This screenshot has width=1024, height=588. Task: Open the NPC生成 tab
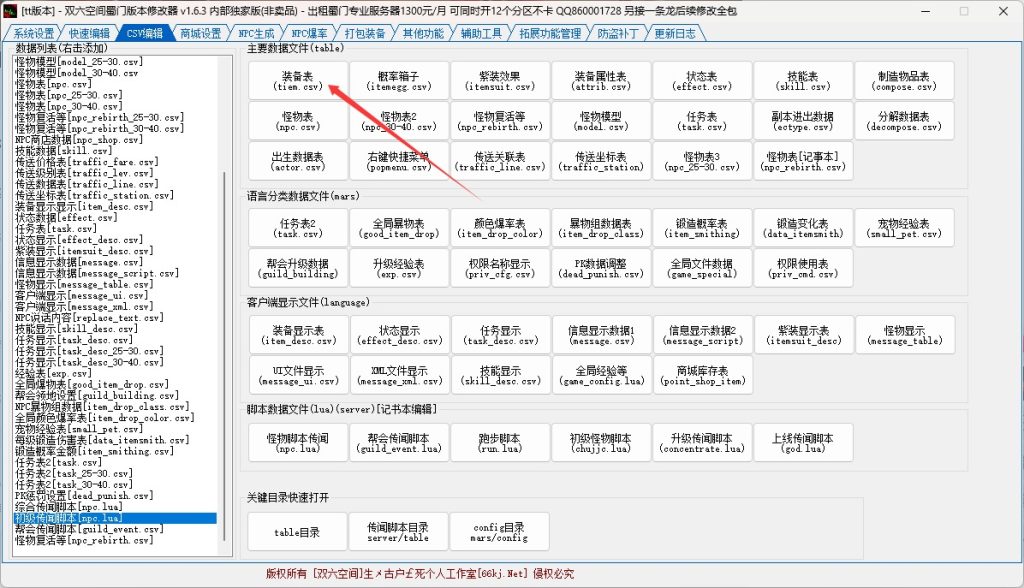coord(256,33)
